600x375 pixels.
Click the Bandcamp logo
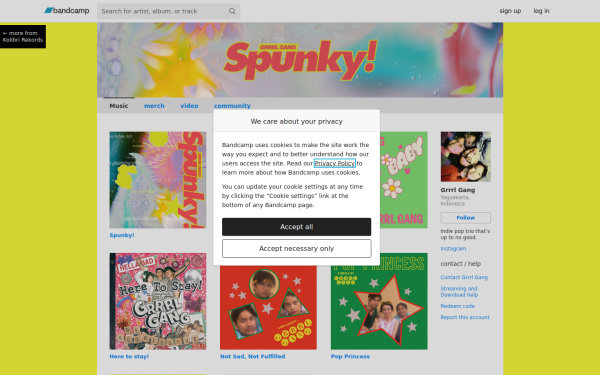[x=67, y=11]
